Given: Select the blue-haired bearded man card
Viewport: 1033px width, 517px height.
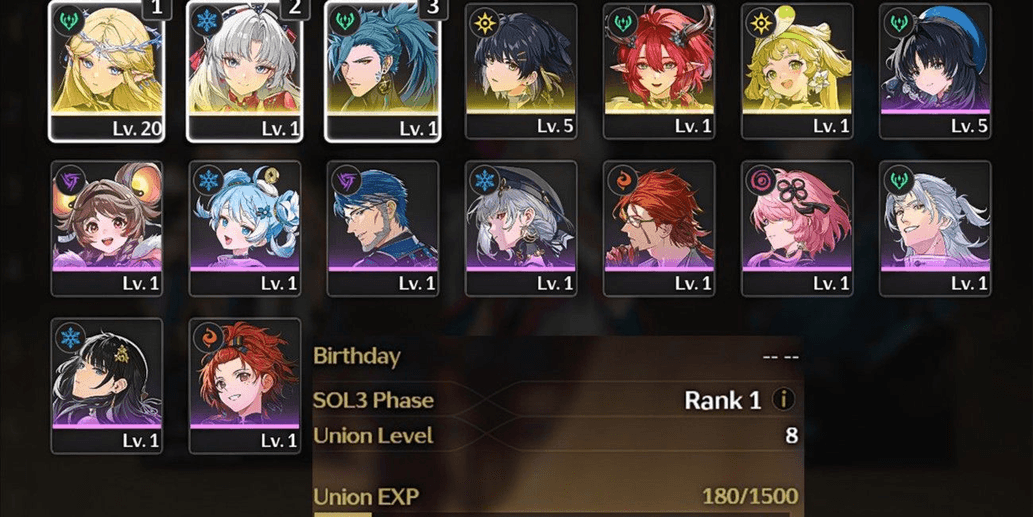Looking at the screenshot, I should tap(383, 229).
